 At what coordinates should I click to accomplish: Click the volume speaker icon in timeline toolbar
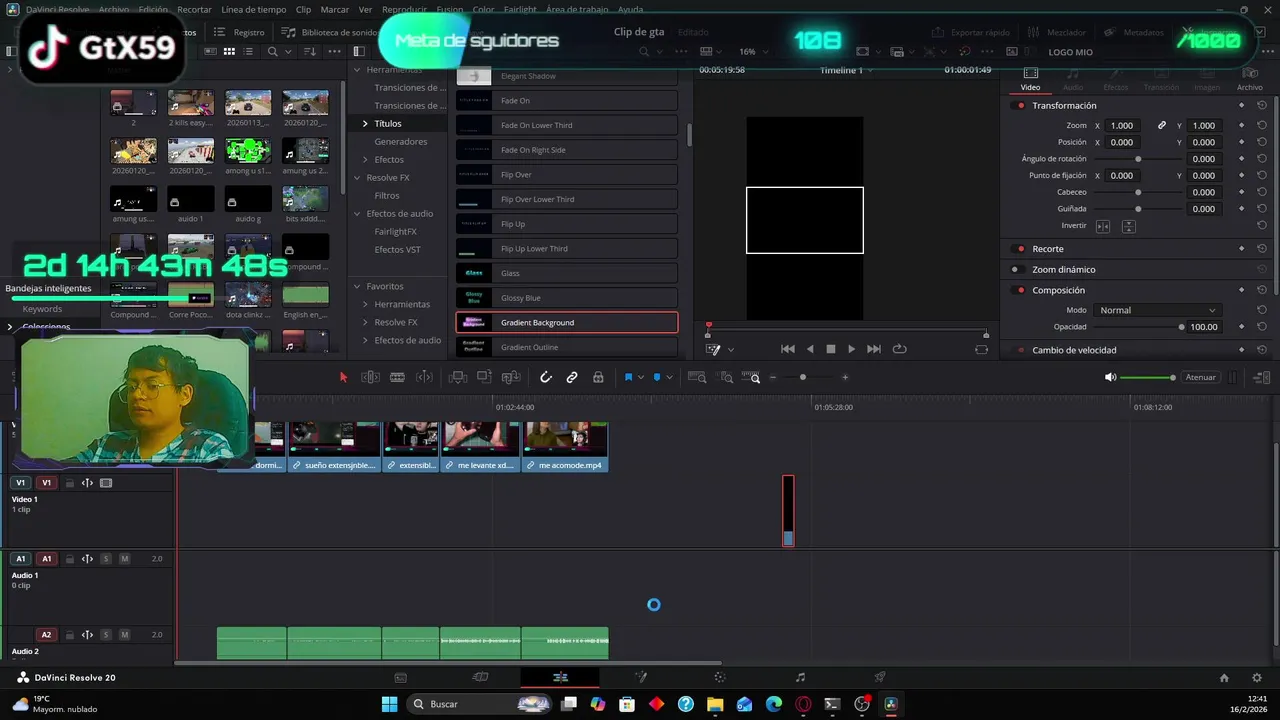[1110, 377]
